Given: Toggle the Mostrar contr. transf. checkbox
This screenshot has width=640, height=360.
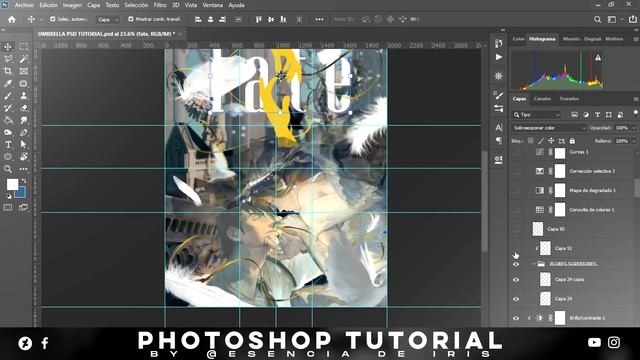Looking at the screenshot, I should click(x=131, y=19).
